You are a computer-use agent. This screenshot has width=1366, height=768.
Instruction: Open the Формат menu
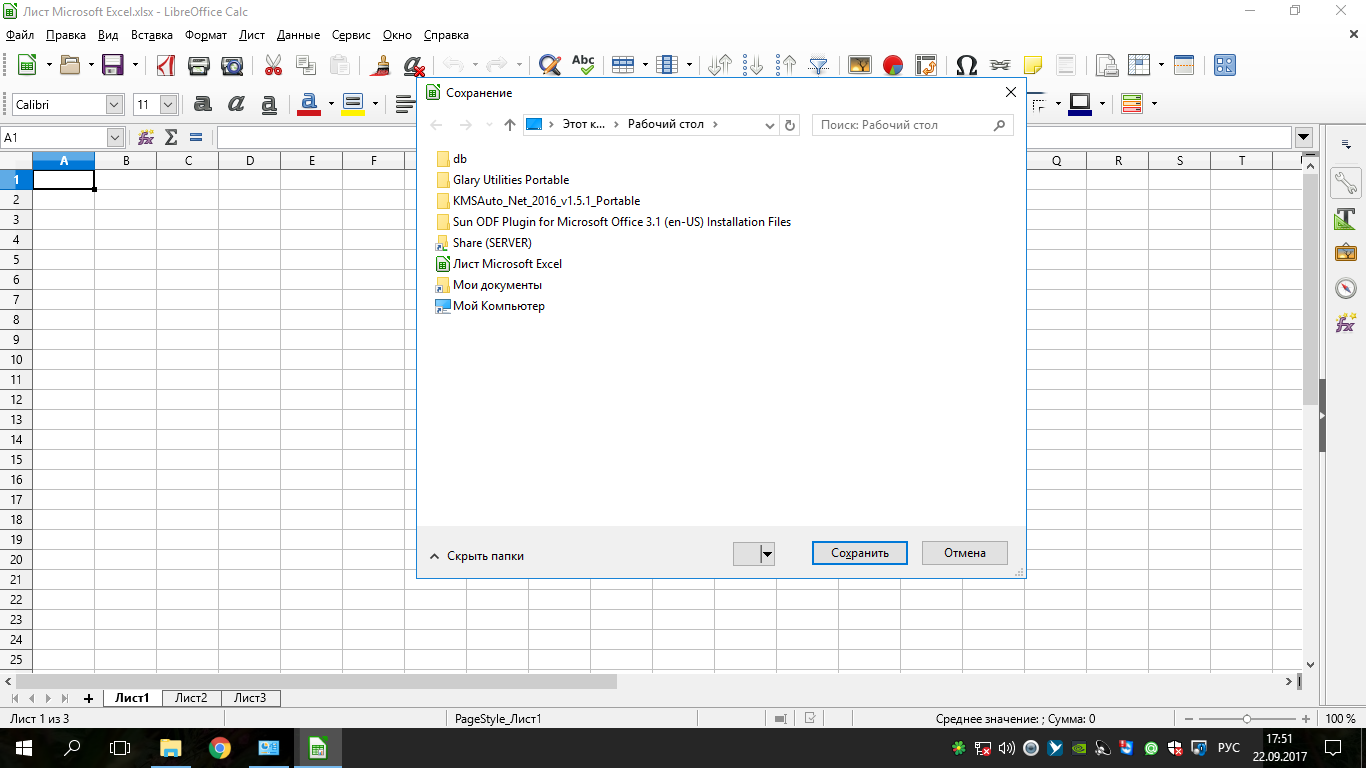206,35
